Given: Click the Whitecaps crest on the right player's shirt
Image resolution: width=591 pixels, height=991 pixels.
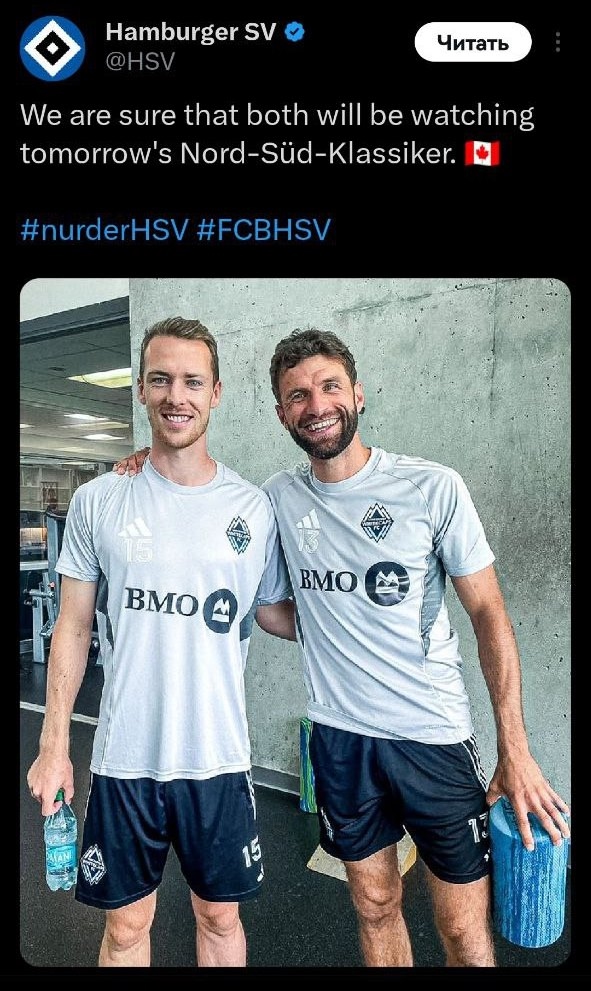Looking at the screenshot, I should point(377,523).
